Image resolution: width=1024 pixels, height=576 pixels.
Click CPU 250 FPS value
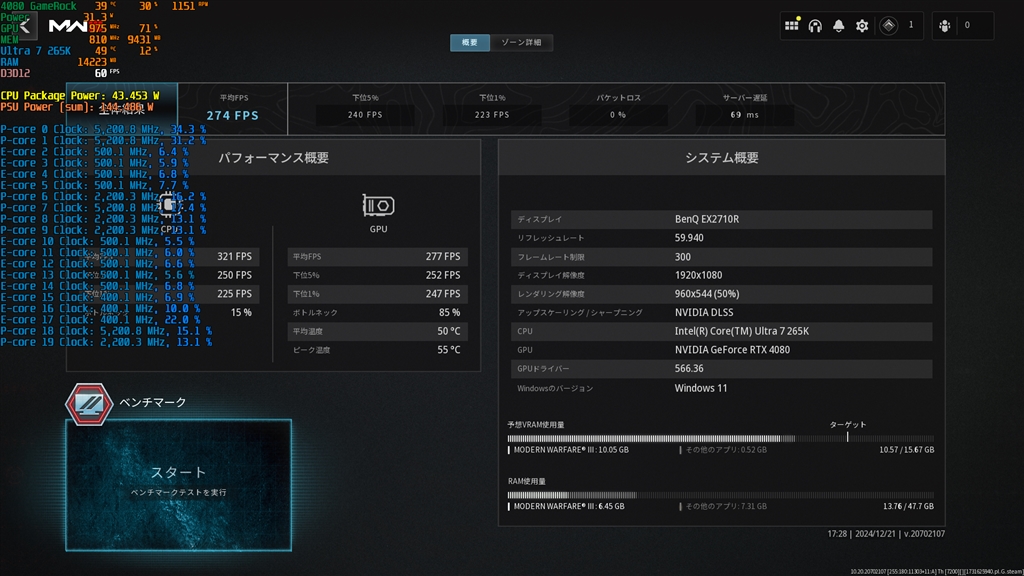click(234, 276)
